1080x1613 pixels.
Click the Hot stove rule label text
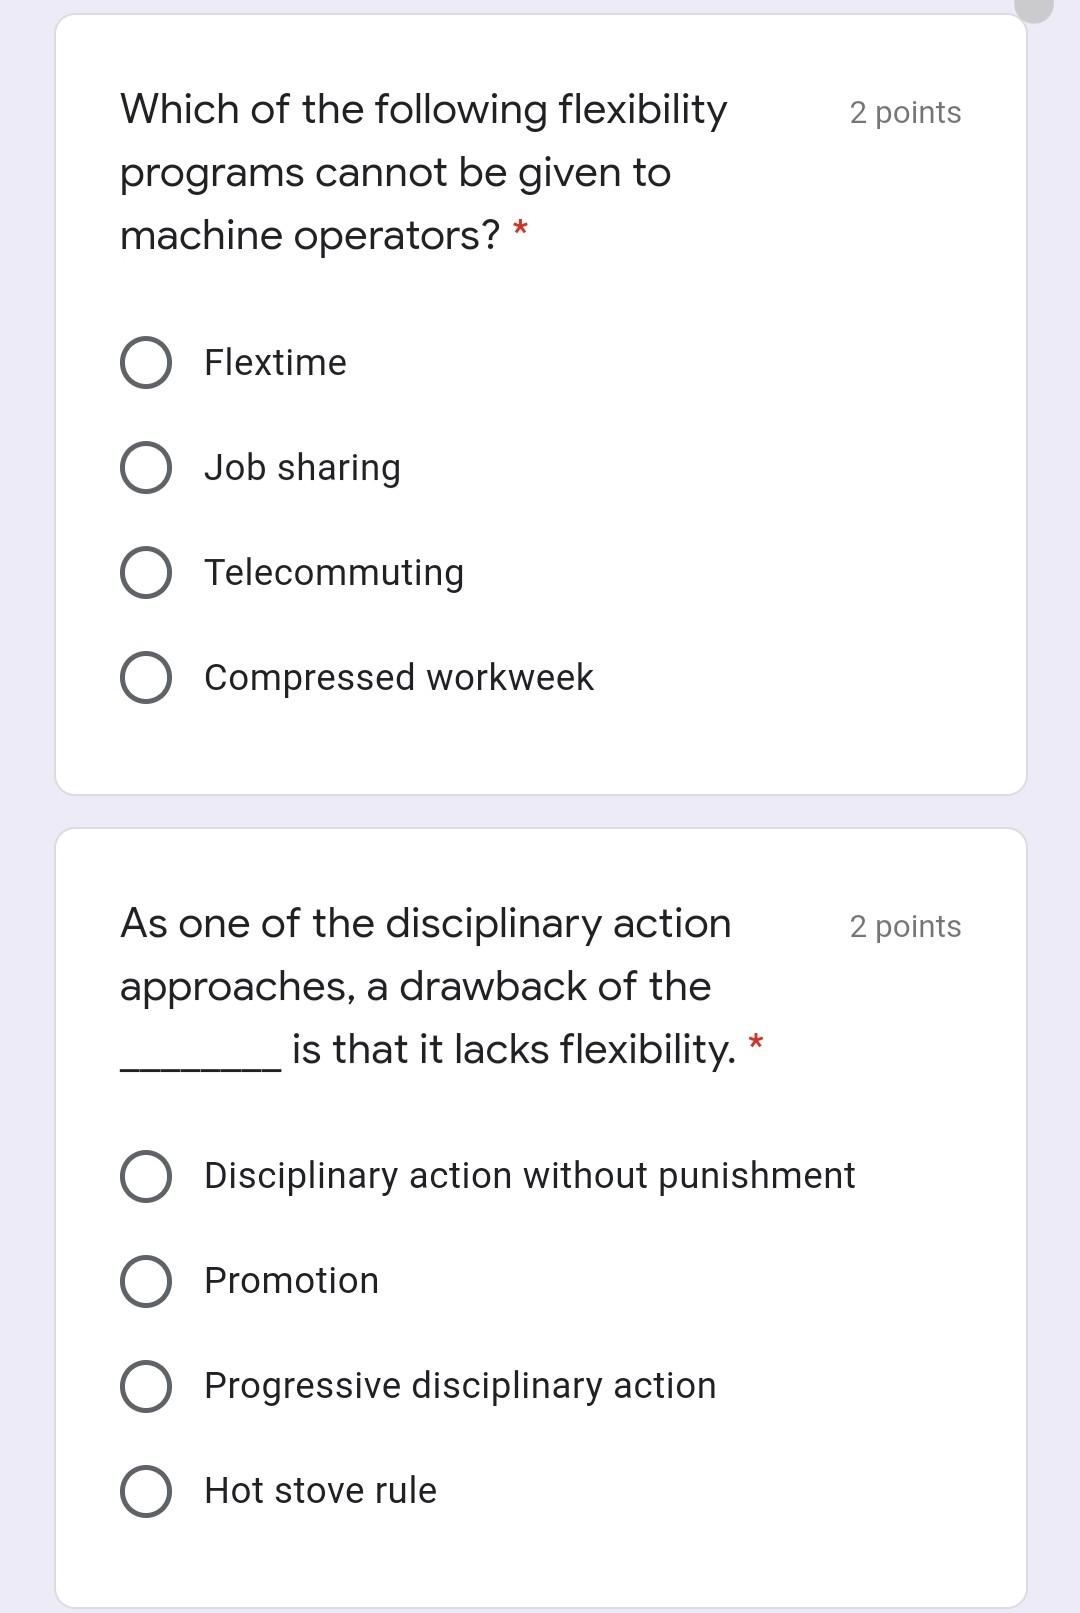[x=320, y=1489]
